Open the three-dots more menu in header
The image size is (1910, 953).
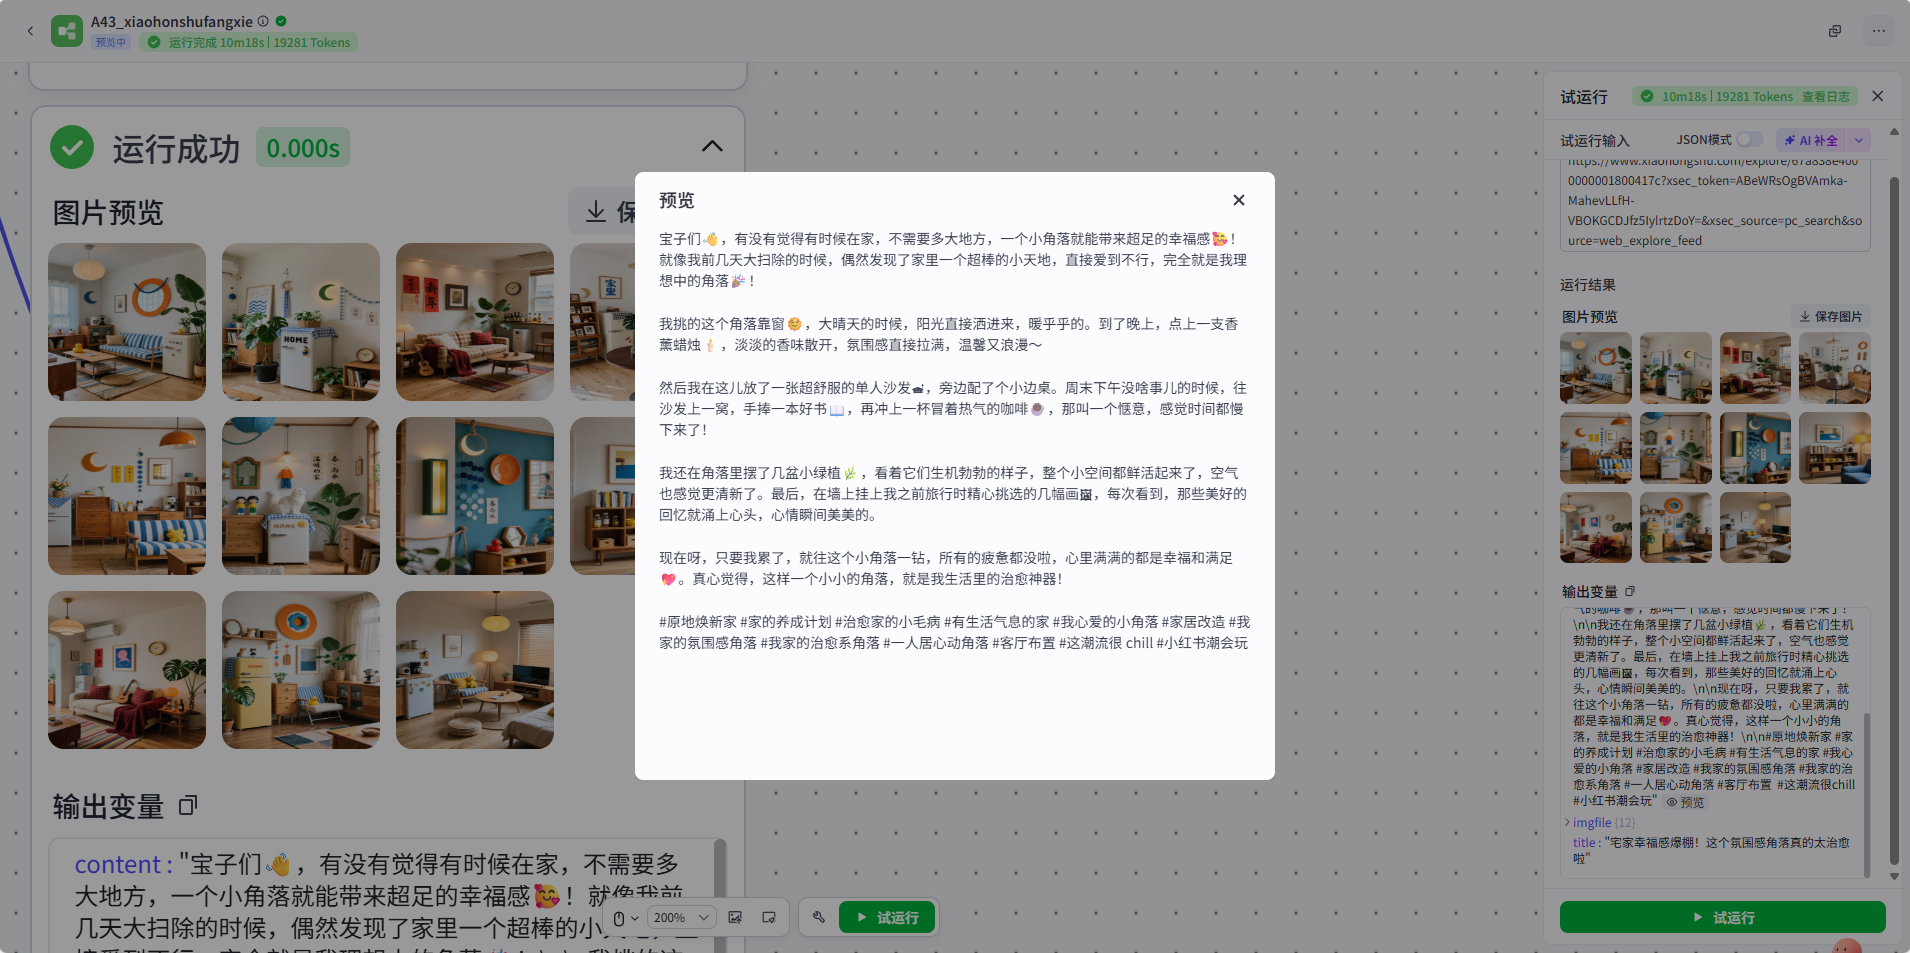pos(1879,31)
